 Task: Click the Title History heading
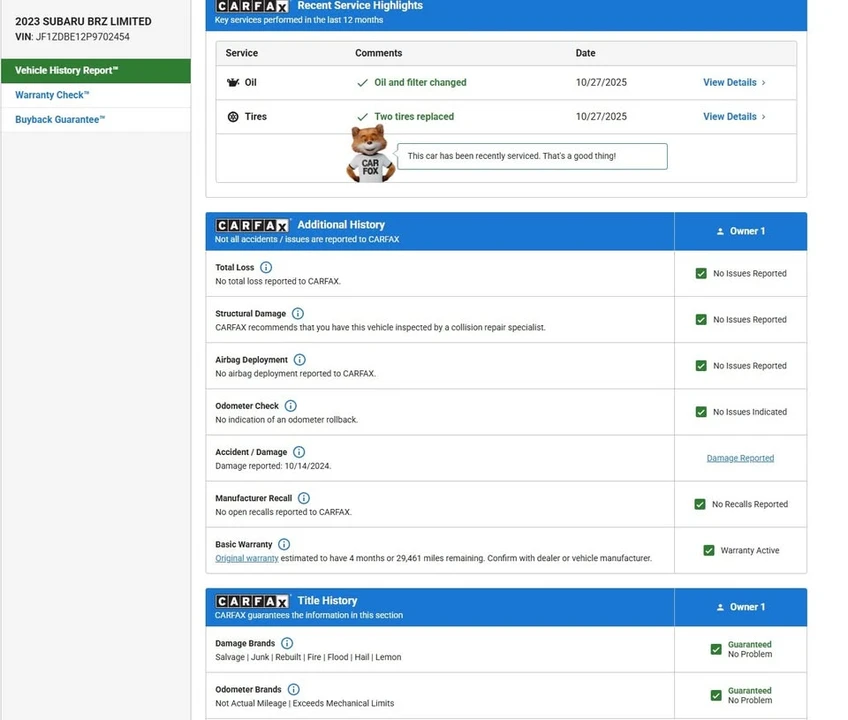pos(327,600)
